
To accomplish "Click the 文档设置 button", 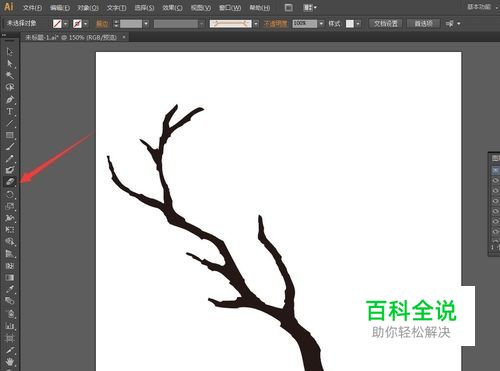I will 386,24.
